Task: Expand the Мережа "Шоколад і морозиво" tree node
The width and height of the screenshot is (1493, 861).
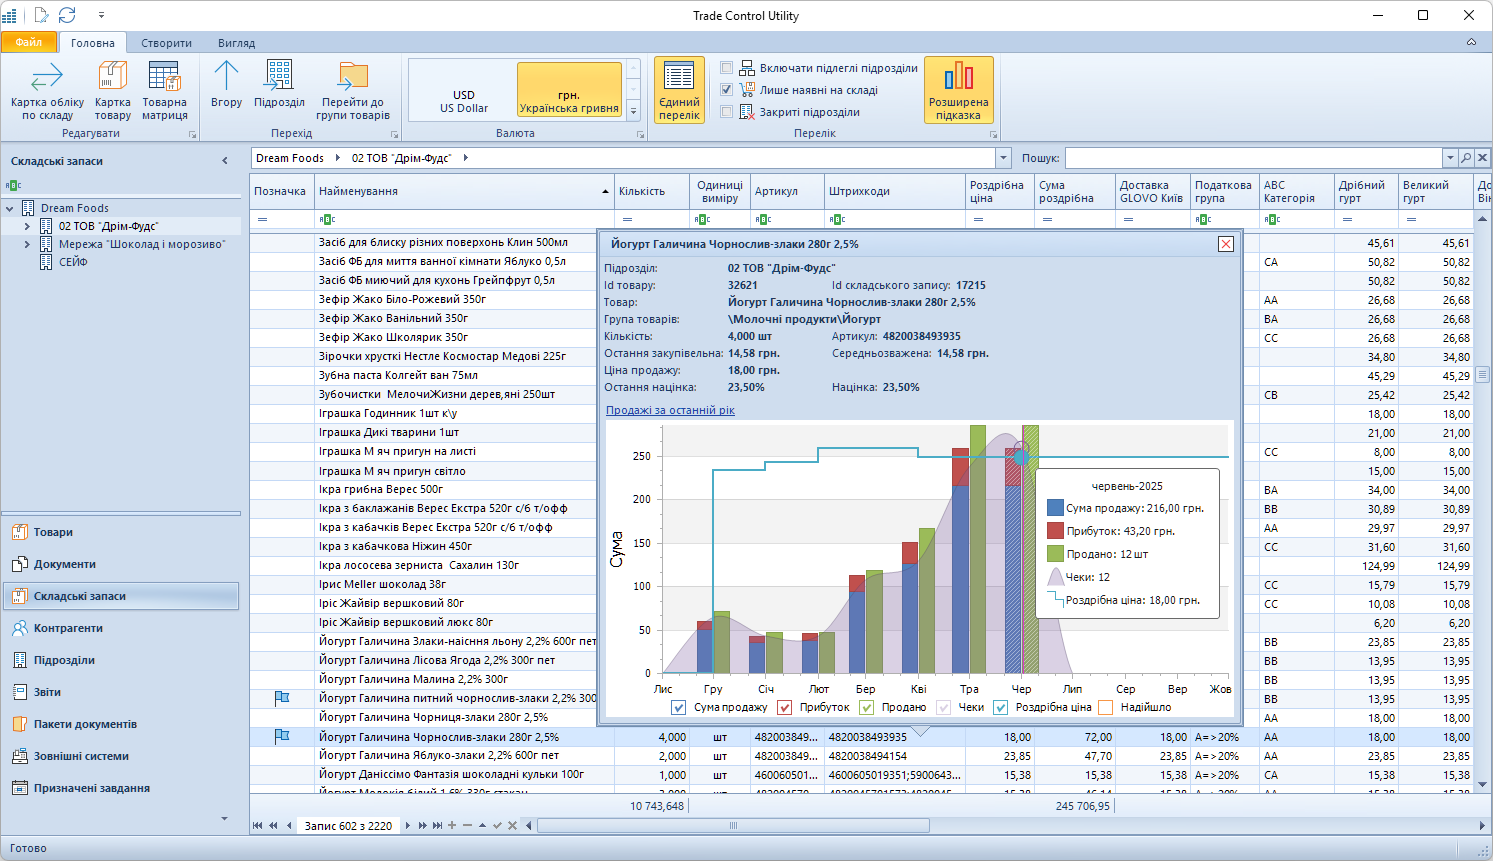Action: [x=27, y=244]
